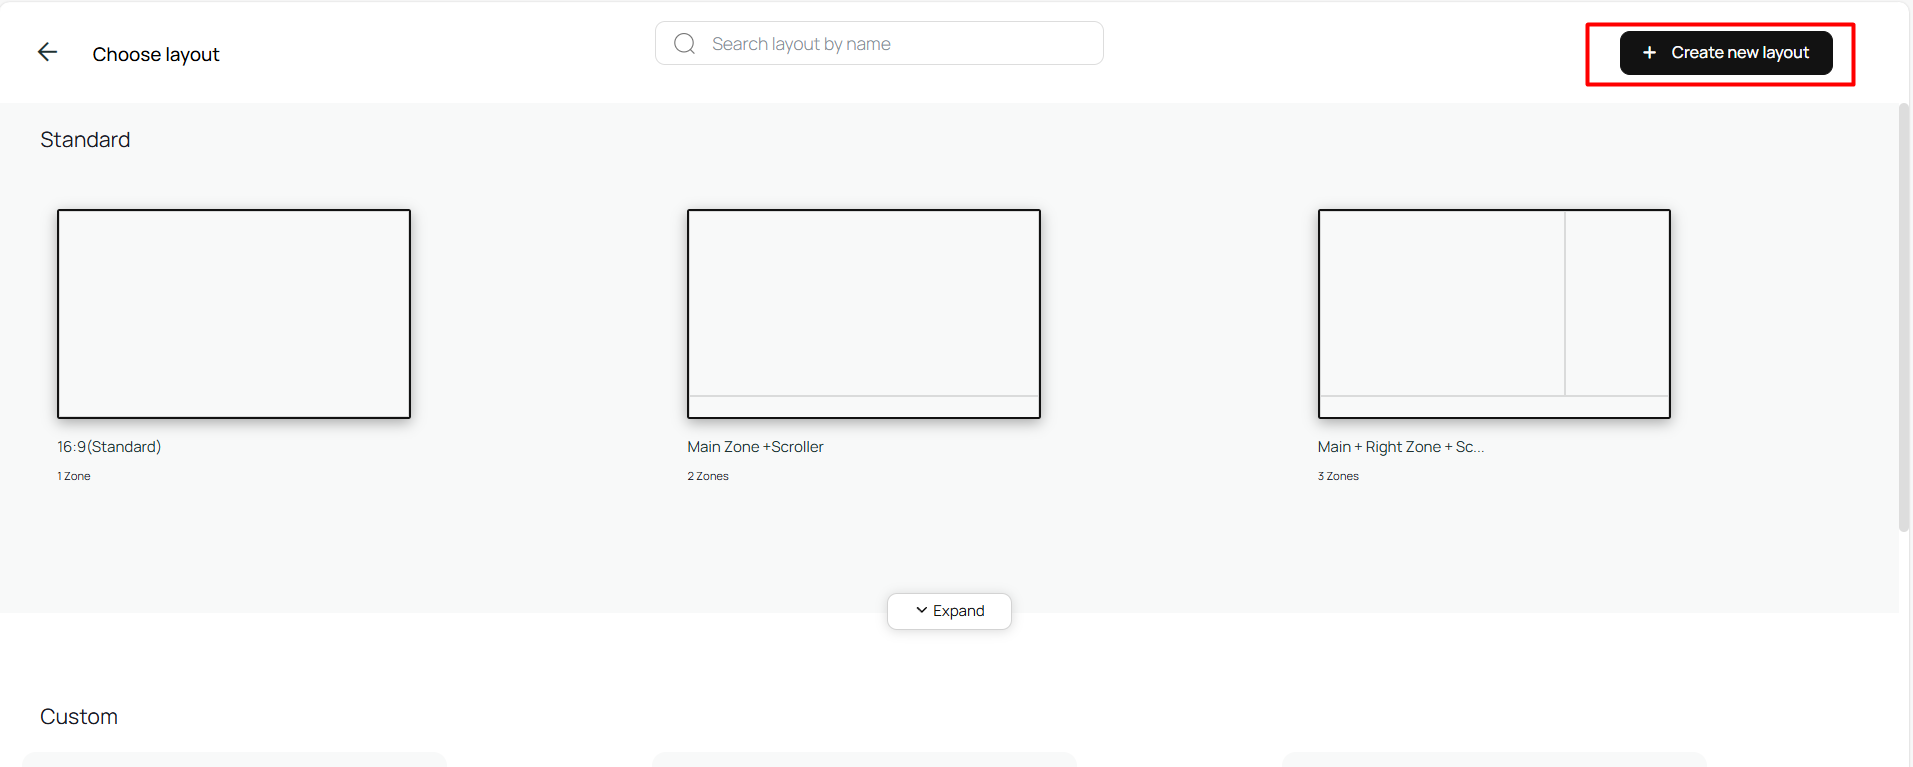Screen dimensions: 1913x767
Task: Click the chevron icon beside Expand
Action: click(x=921, y=610)
